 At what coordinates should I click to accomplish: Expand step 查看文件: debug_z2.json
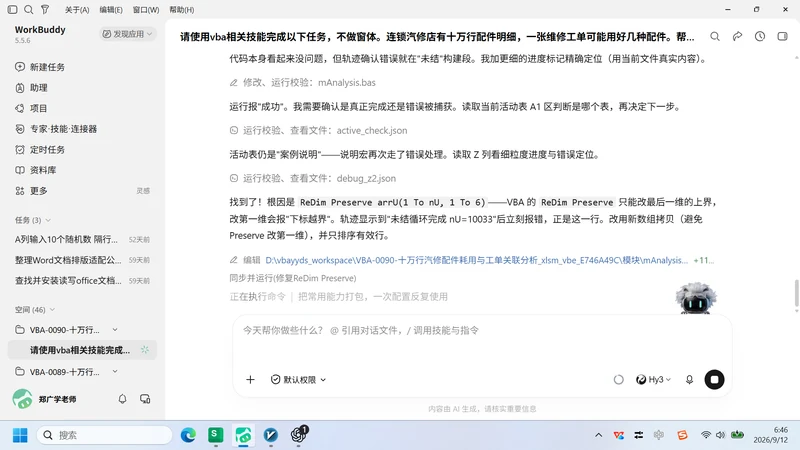coord(313,178)
